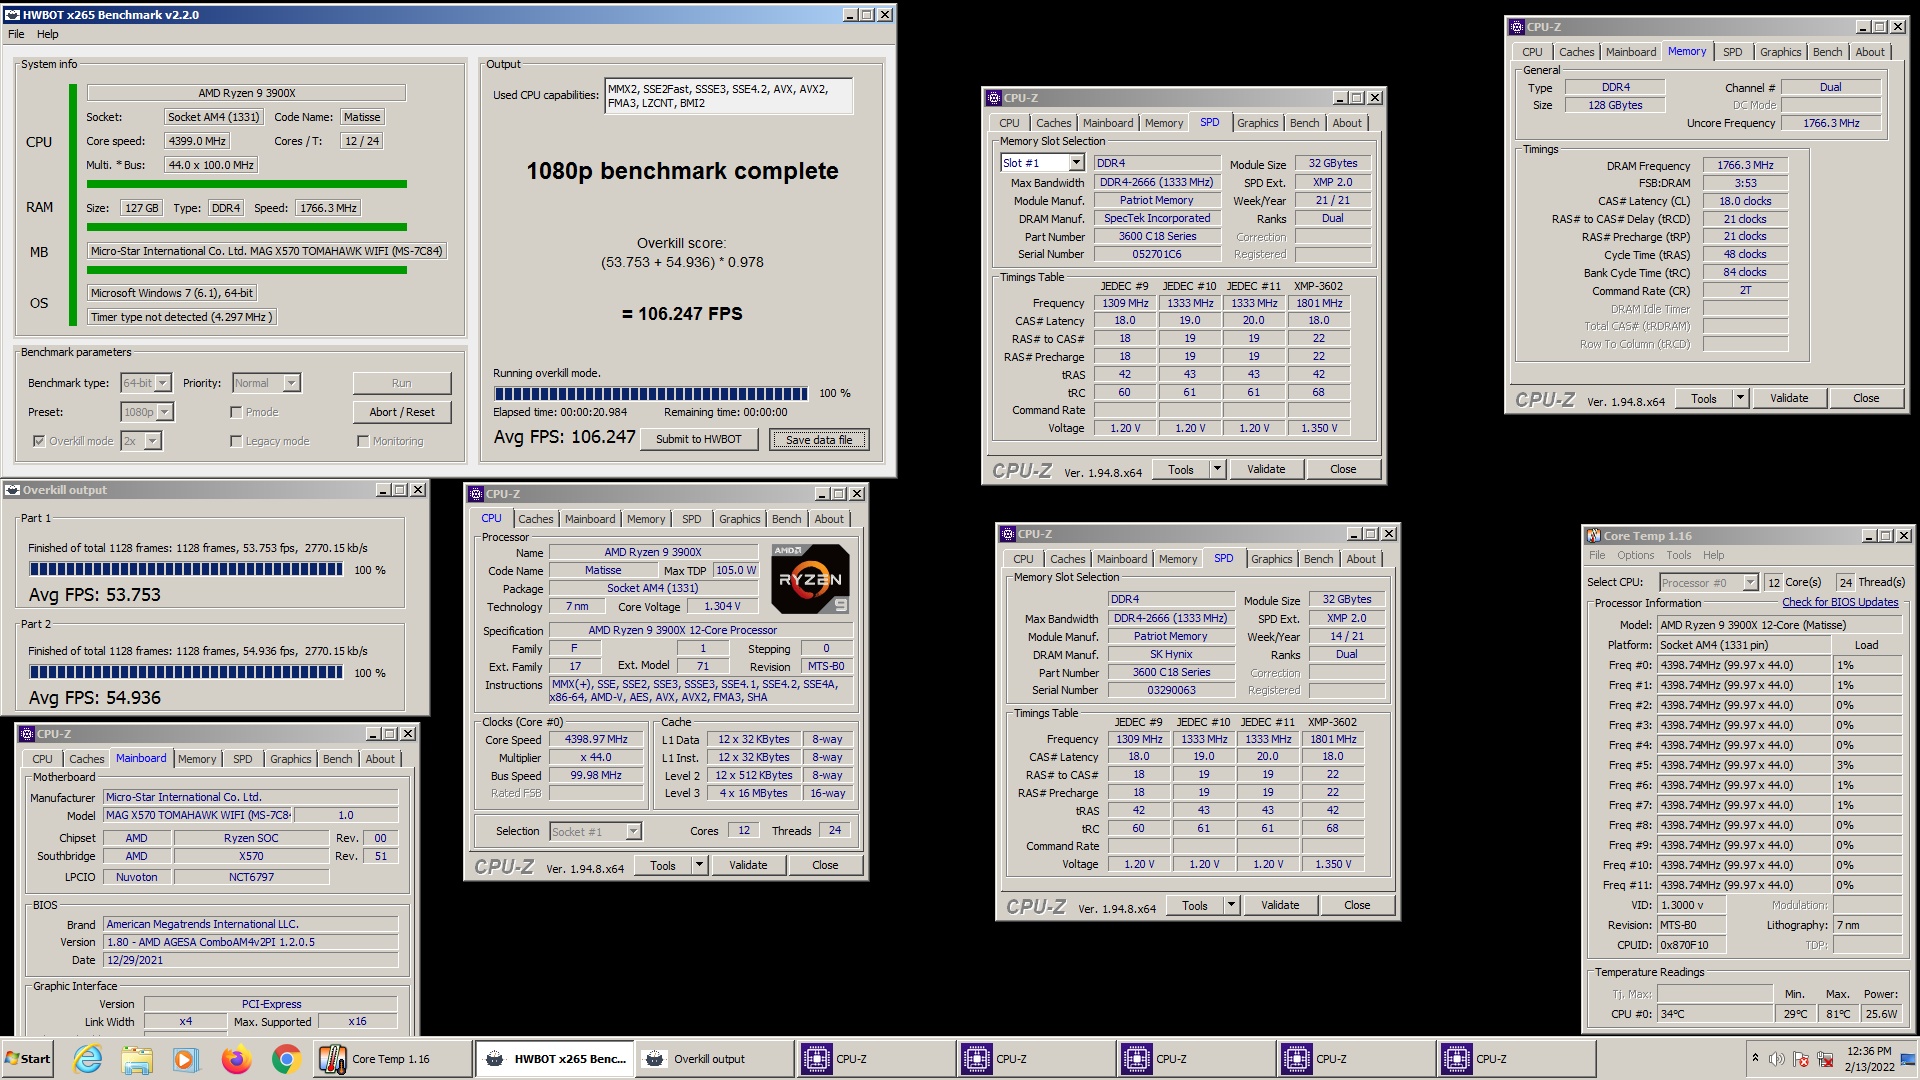
Task: Click the Used CPU capabilities text field
Action: pos(729,95)
